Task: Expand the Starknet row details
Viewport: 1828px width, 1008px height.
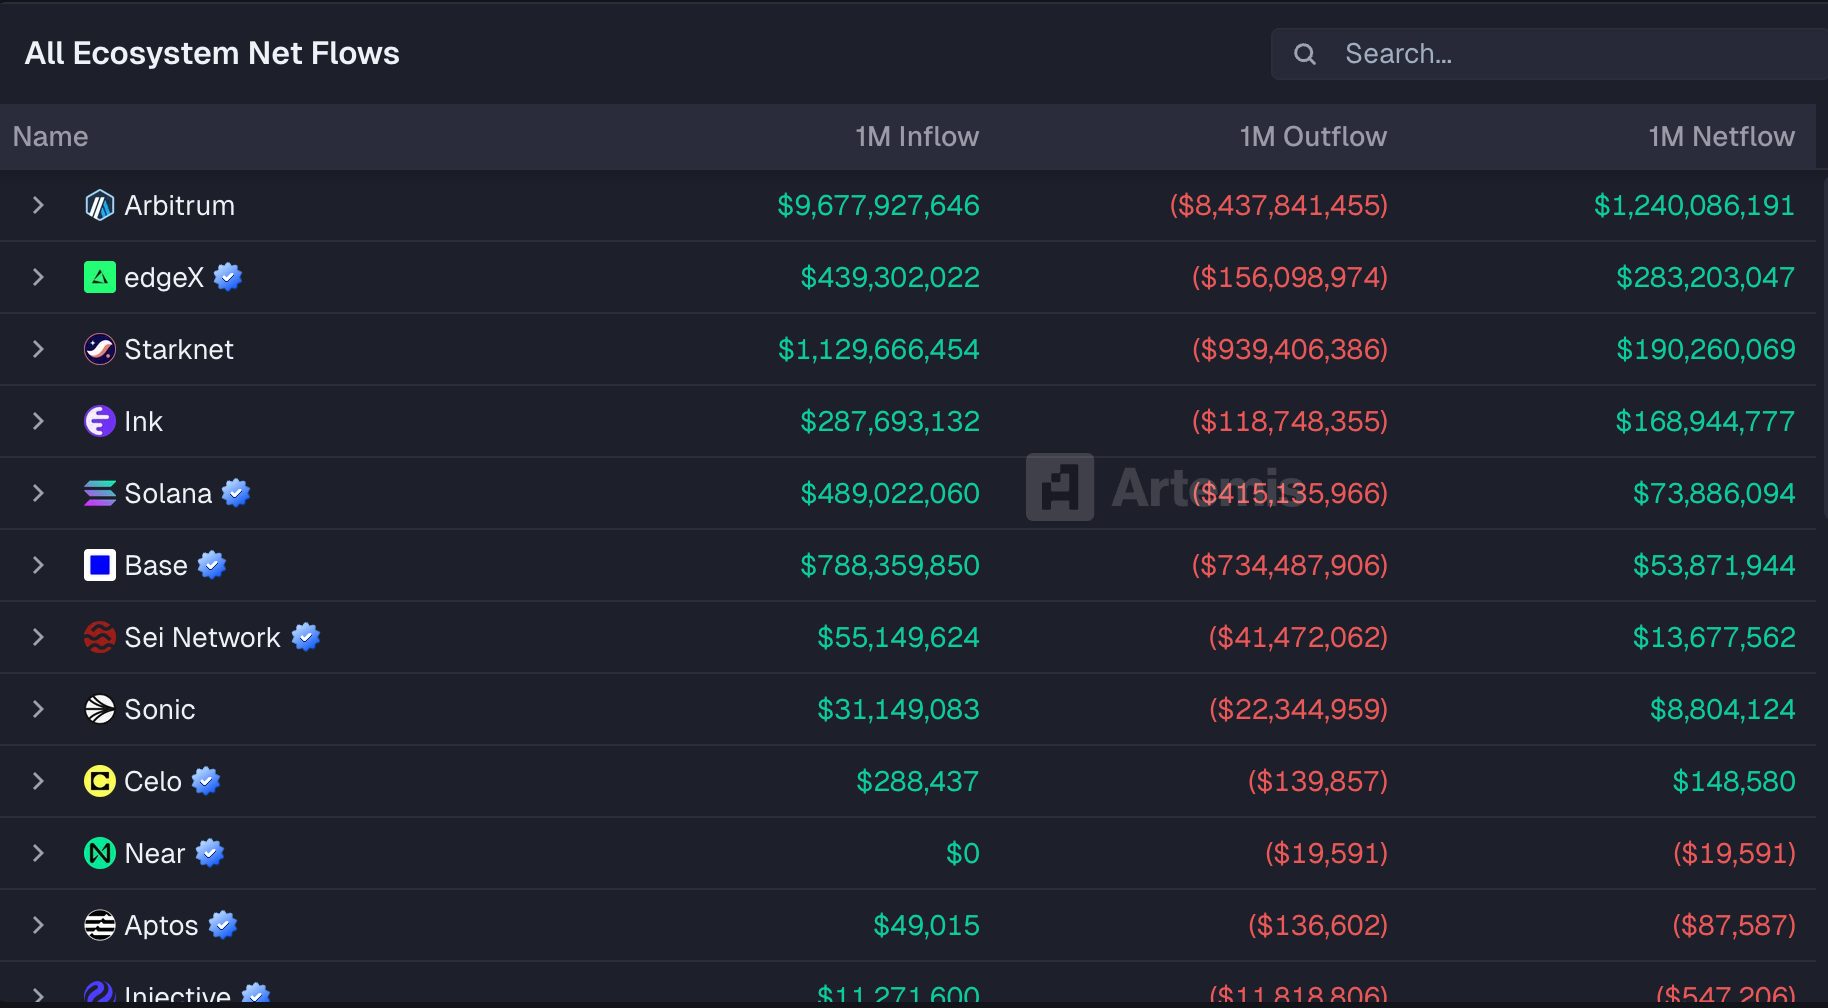Action: [x=38, y=349]
